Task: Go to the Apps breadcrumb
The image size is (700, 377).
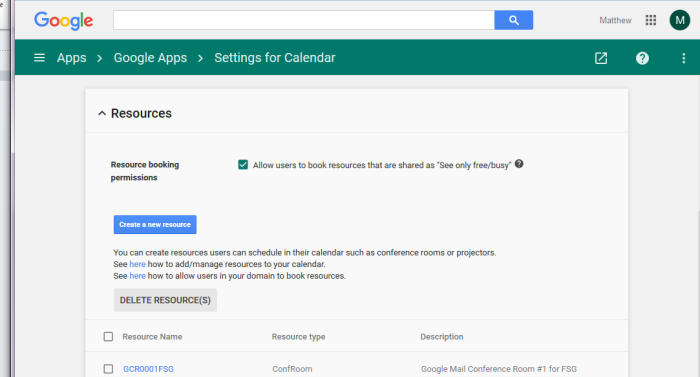Action: [71, 58]
